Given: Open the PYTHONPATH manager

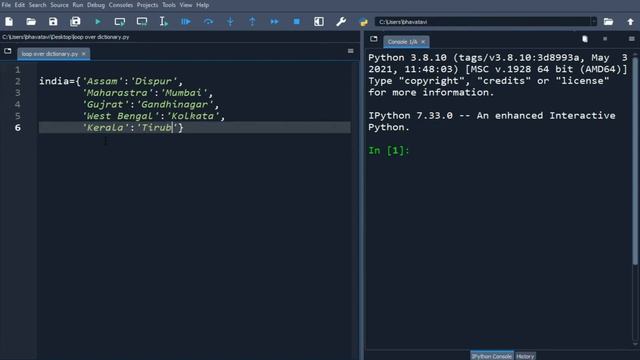Looking at the screenshot, I should coord(363,22).
